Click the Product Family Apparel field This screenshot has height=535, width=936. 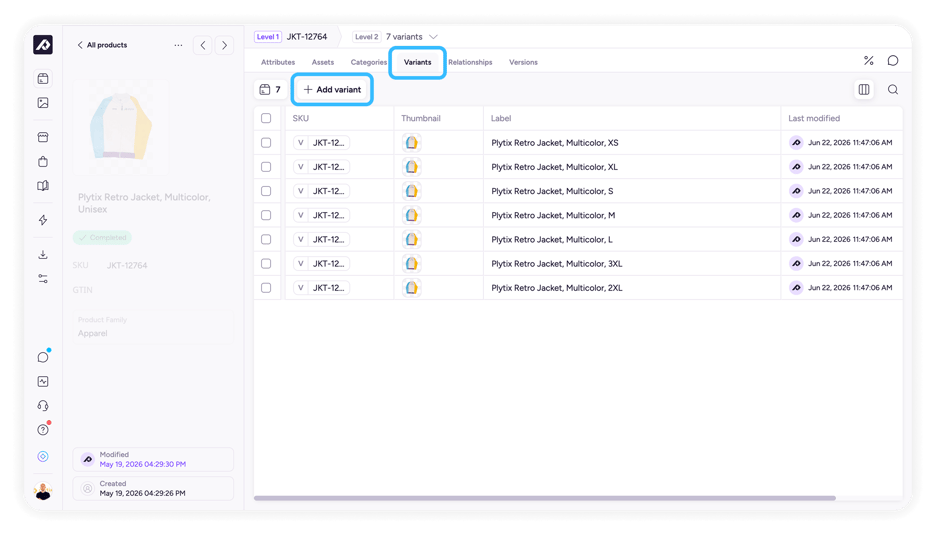[153, 327]
